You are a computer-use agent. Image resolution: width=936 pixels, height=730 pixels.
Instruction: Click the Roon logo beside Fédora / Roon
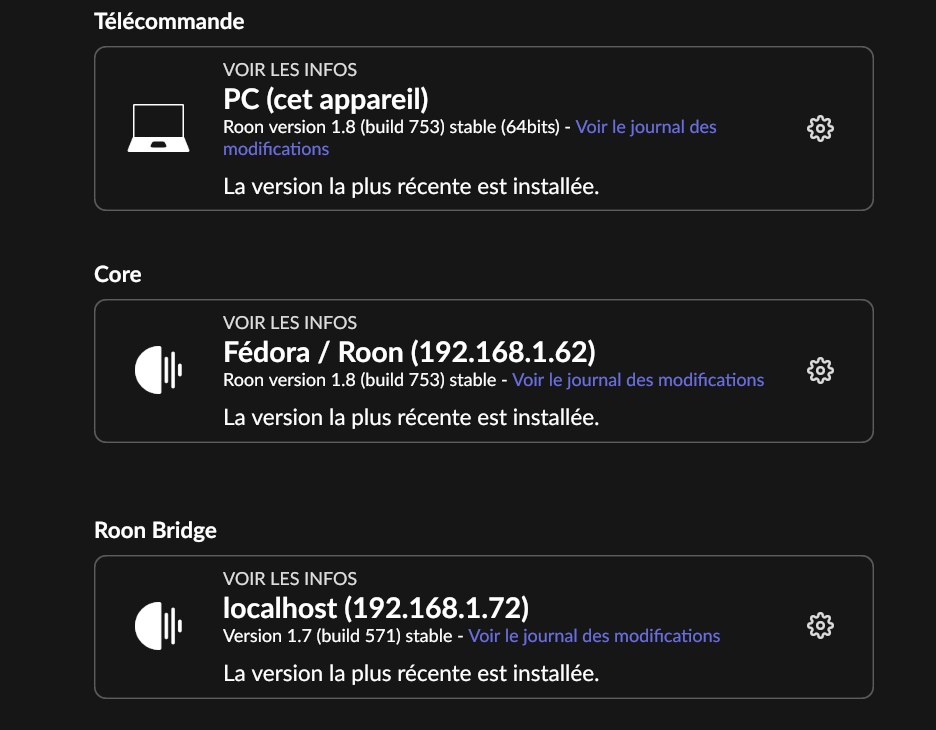158,371
